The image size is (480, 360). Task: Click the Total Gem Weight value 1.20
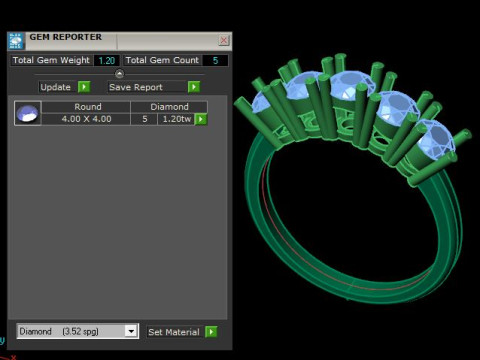click(x=107, y=60)
